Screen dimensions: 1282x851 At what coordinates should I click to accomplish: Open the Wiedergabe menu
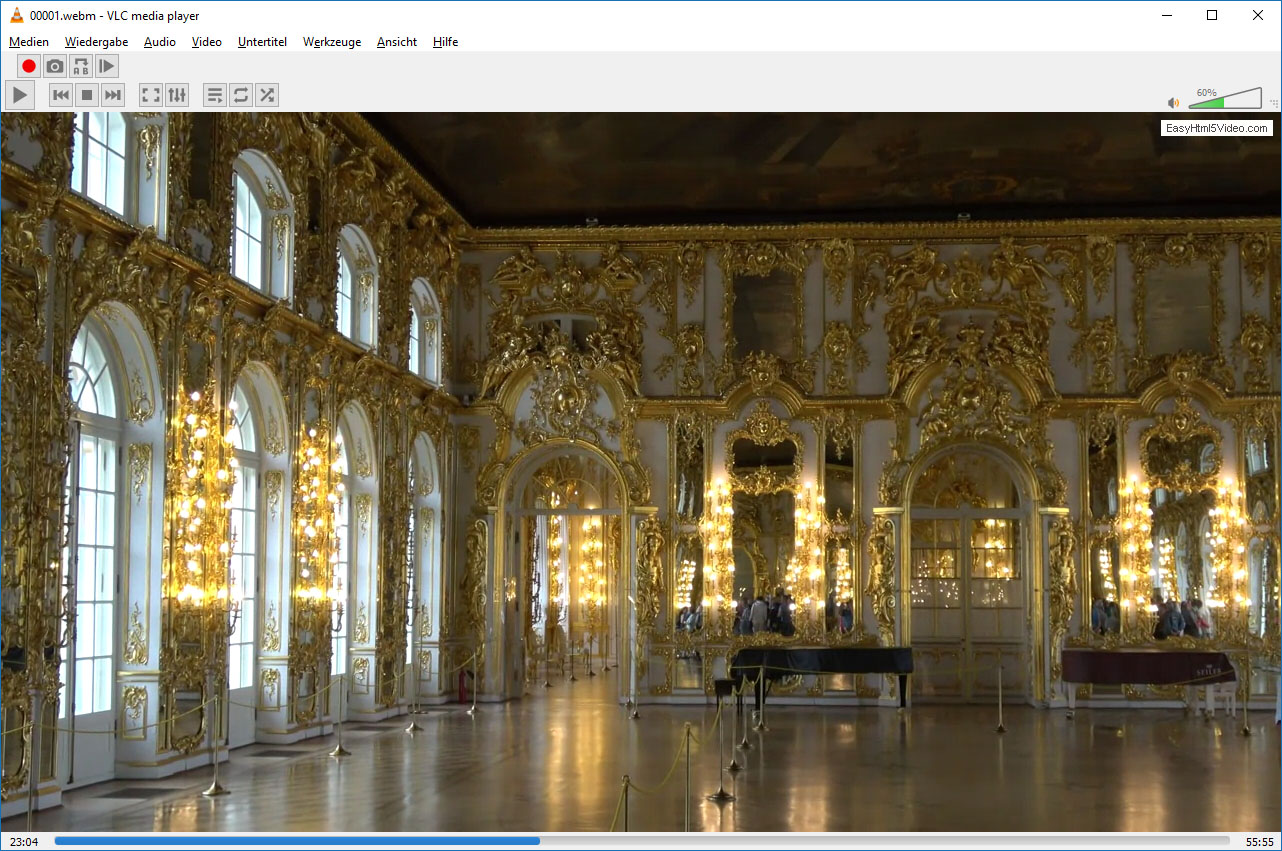(96, 42)
